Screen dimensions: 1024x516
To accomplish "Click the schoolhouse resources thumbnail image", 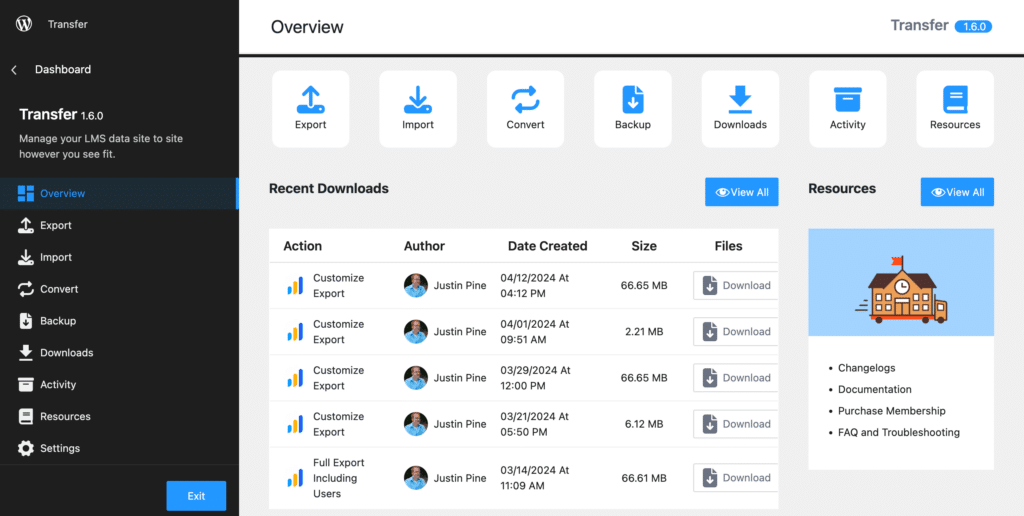I will [x=901, y=282].
